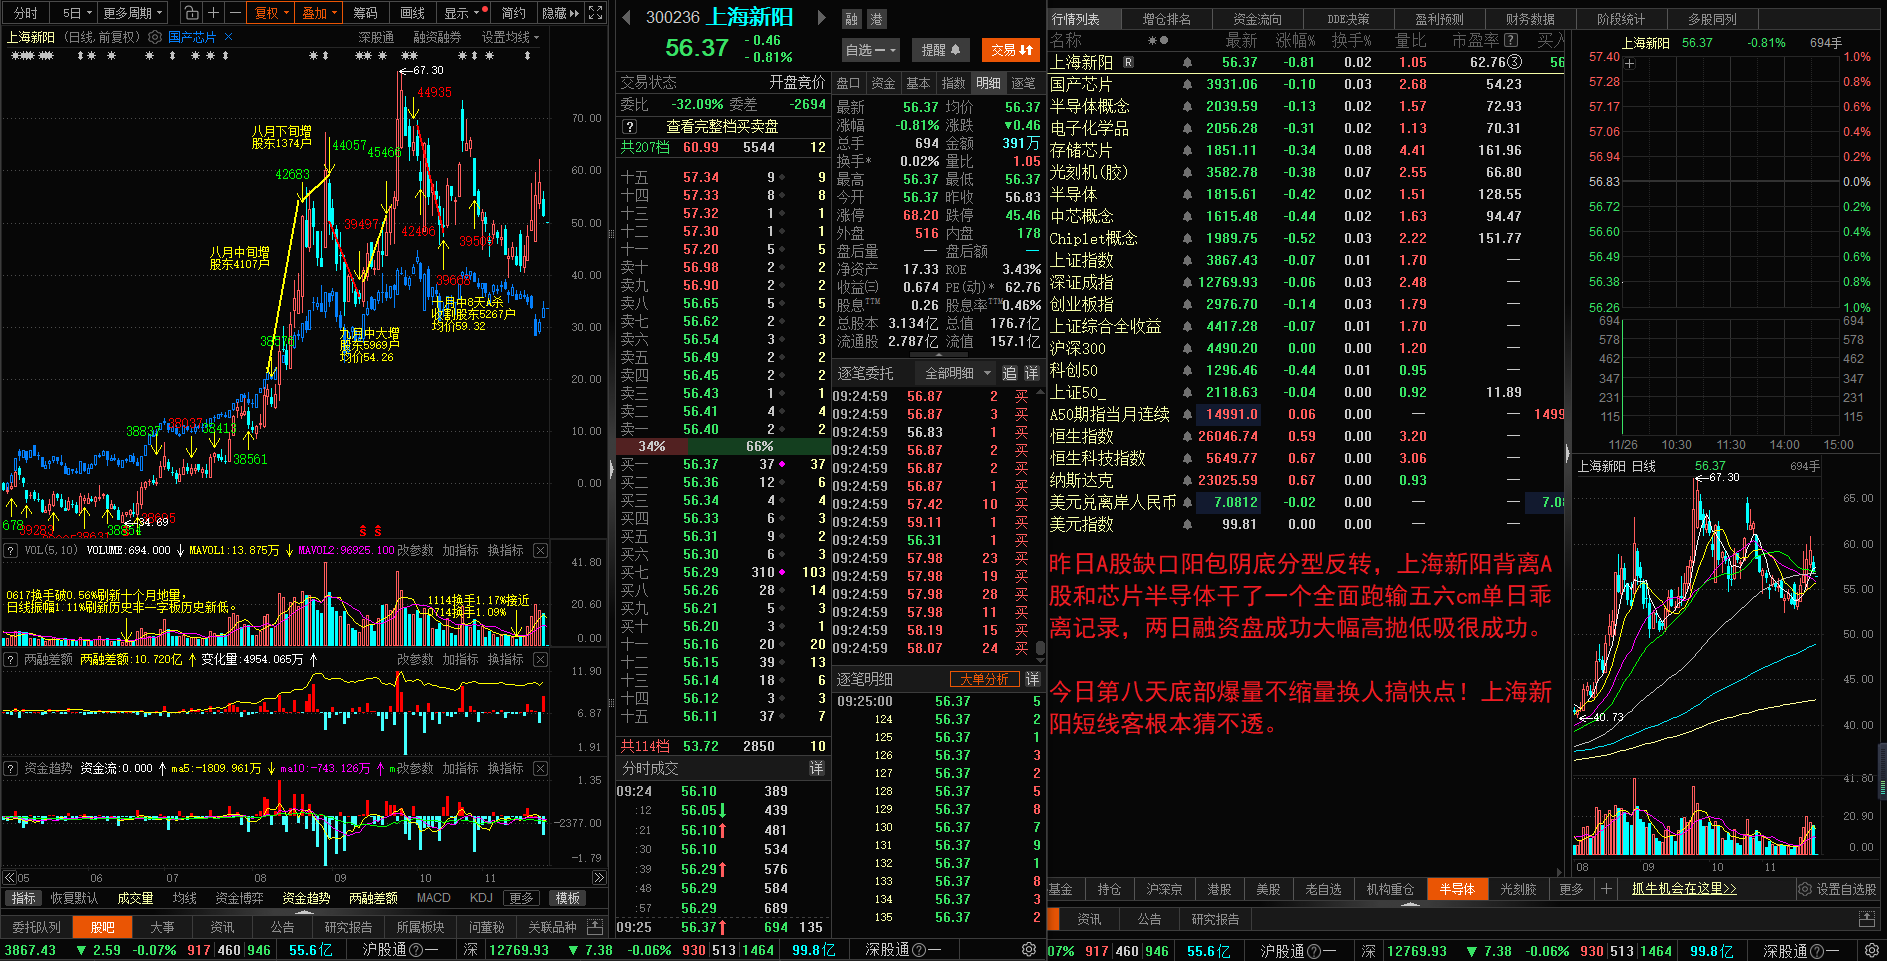Toggle 均线 moving average indicator
Image resolution: width=1887 pixels, height=961 pixels.
tap(185, 898)
